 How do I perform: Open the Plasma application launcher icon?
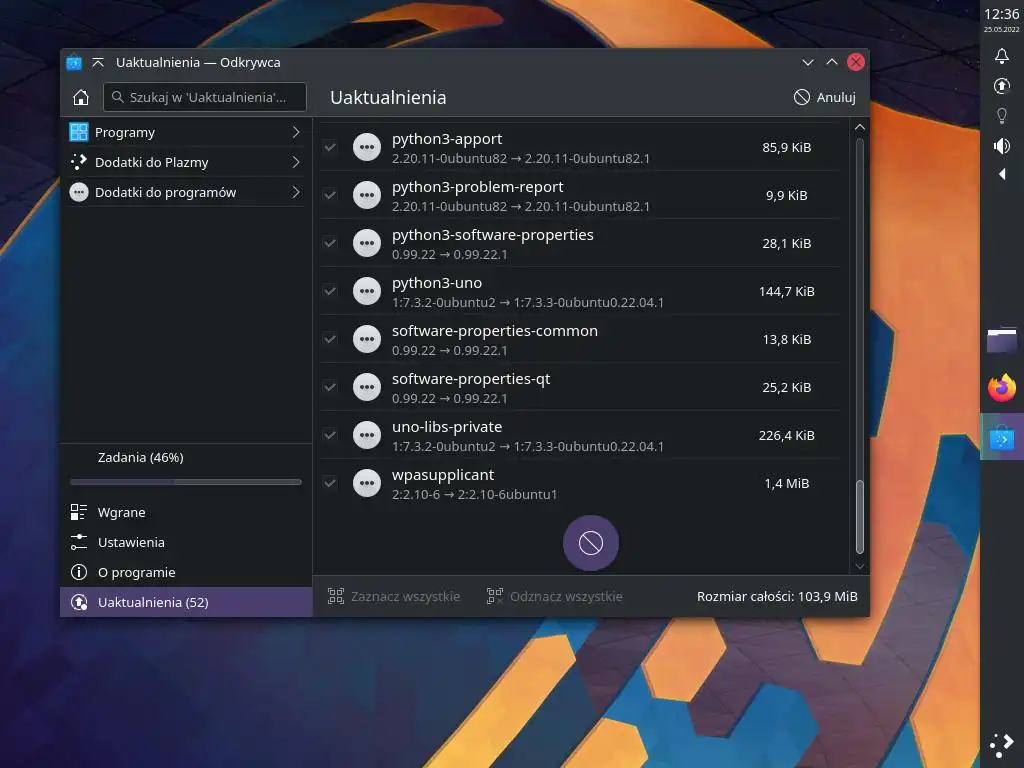[1002, 746]
